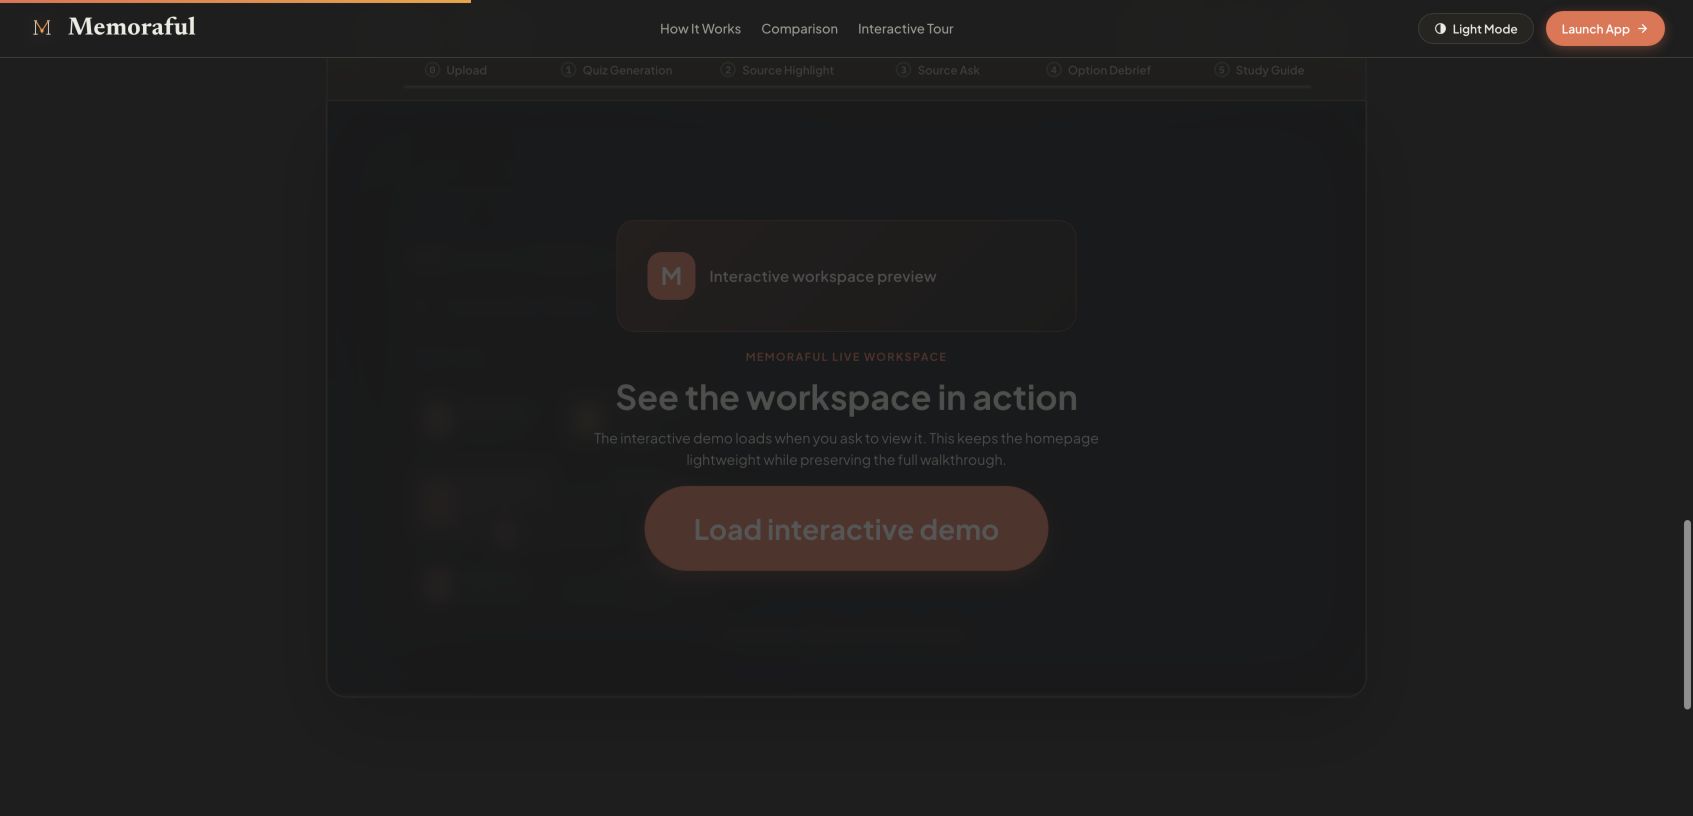Viewport: 1693px width, 816px height.
Task: Select the Option Debrief step tab
Action: click(x=1098, y=70)
